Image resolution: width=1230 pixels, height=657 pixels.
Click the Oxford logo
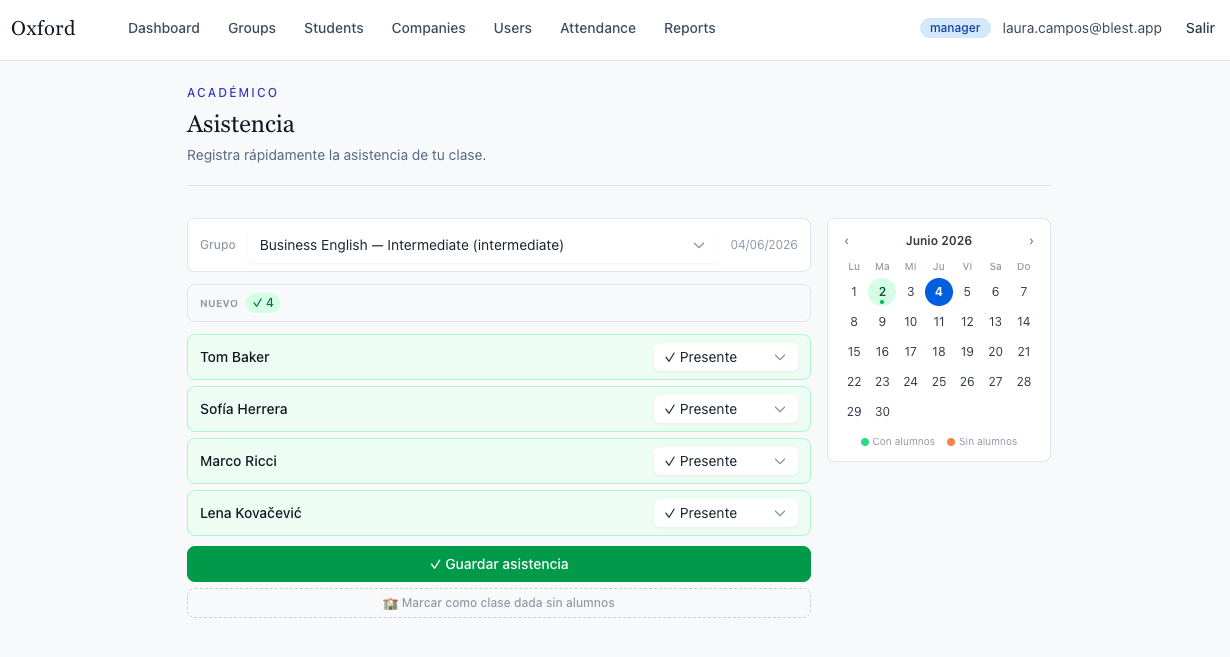(x=43, y=28)
